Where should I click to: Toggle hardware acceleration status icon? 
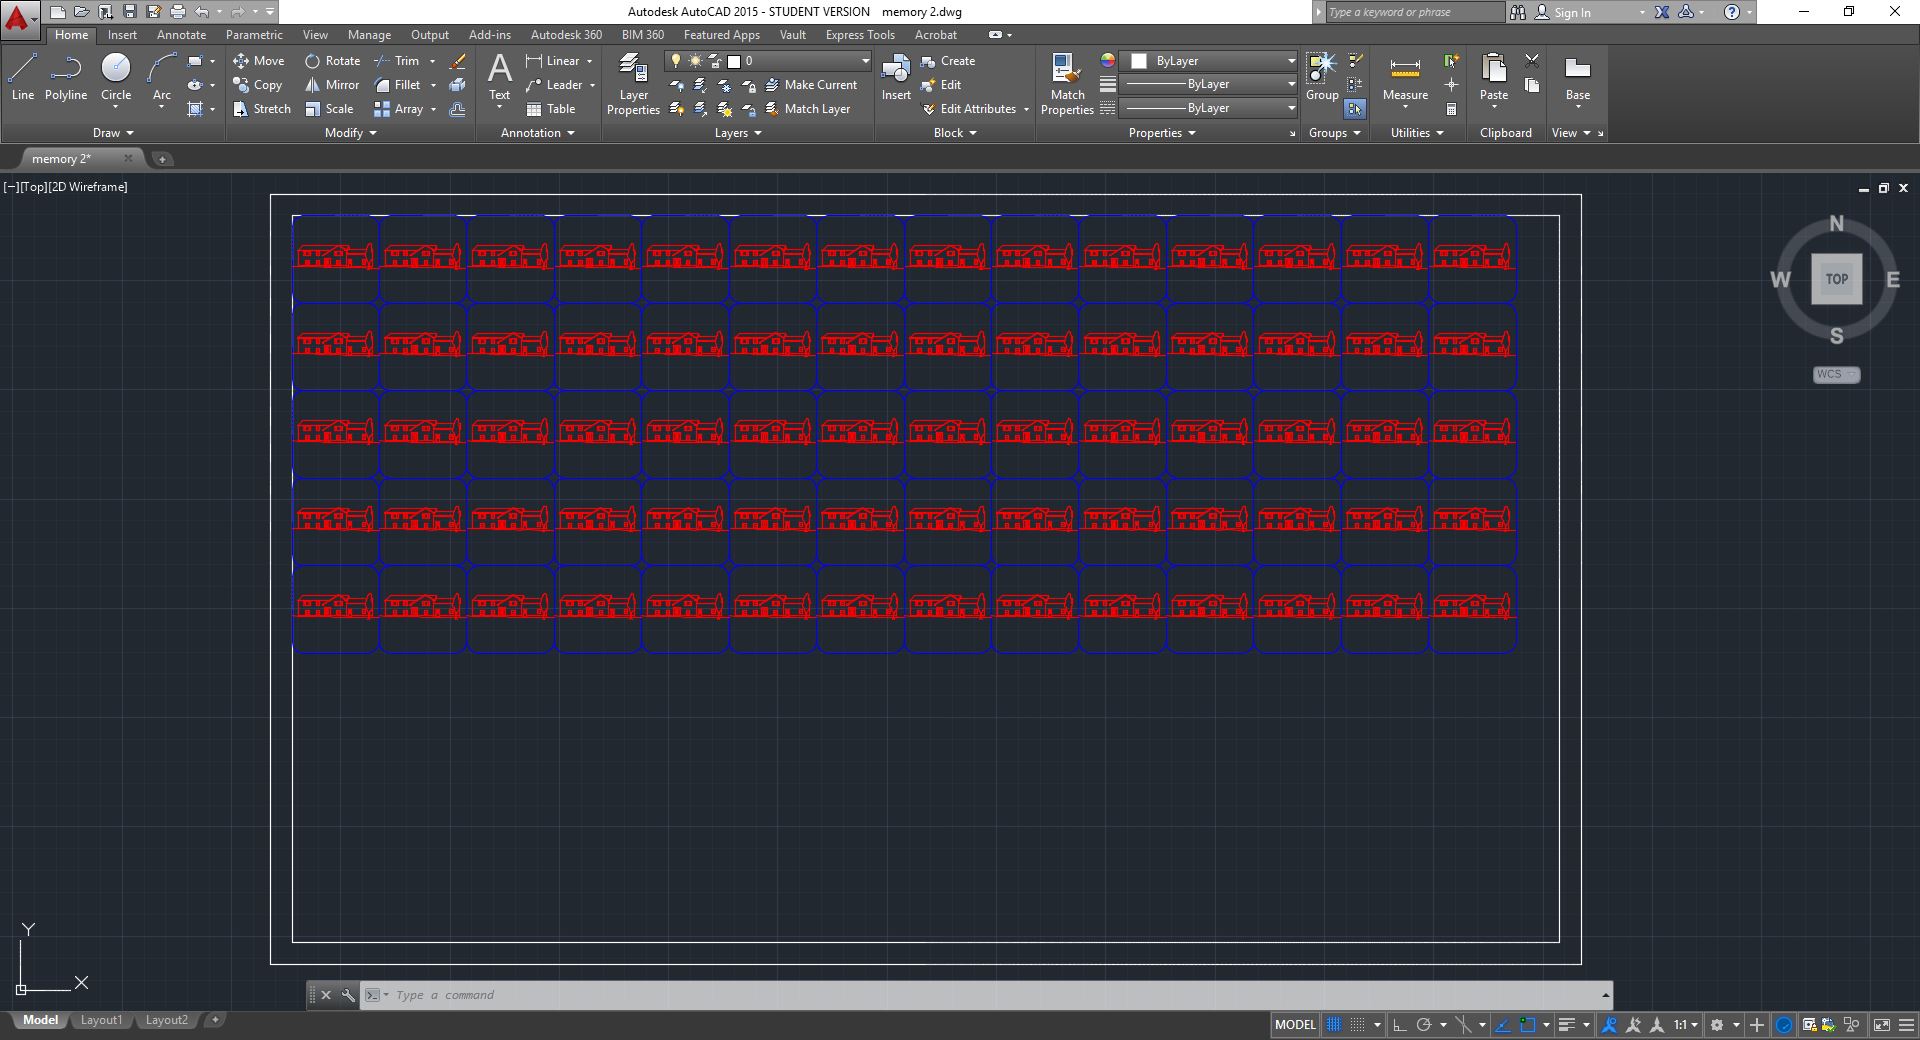(1784, 1025)
